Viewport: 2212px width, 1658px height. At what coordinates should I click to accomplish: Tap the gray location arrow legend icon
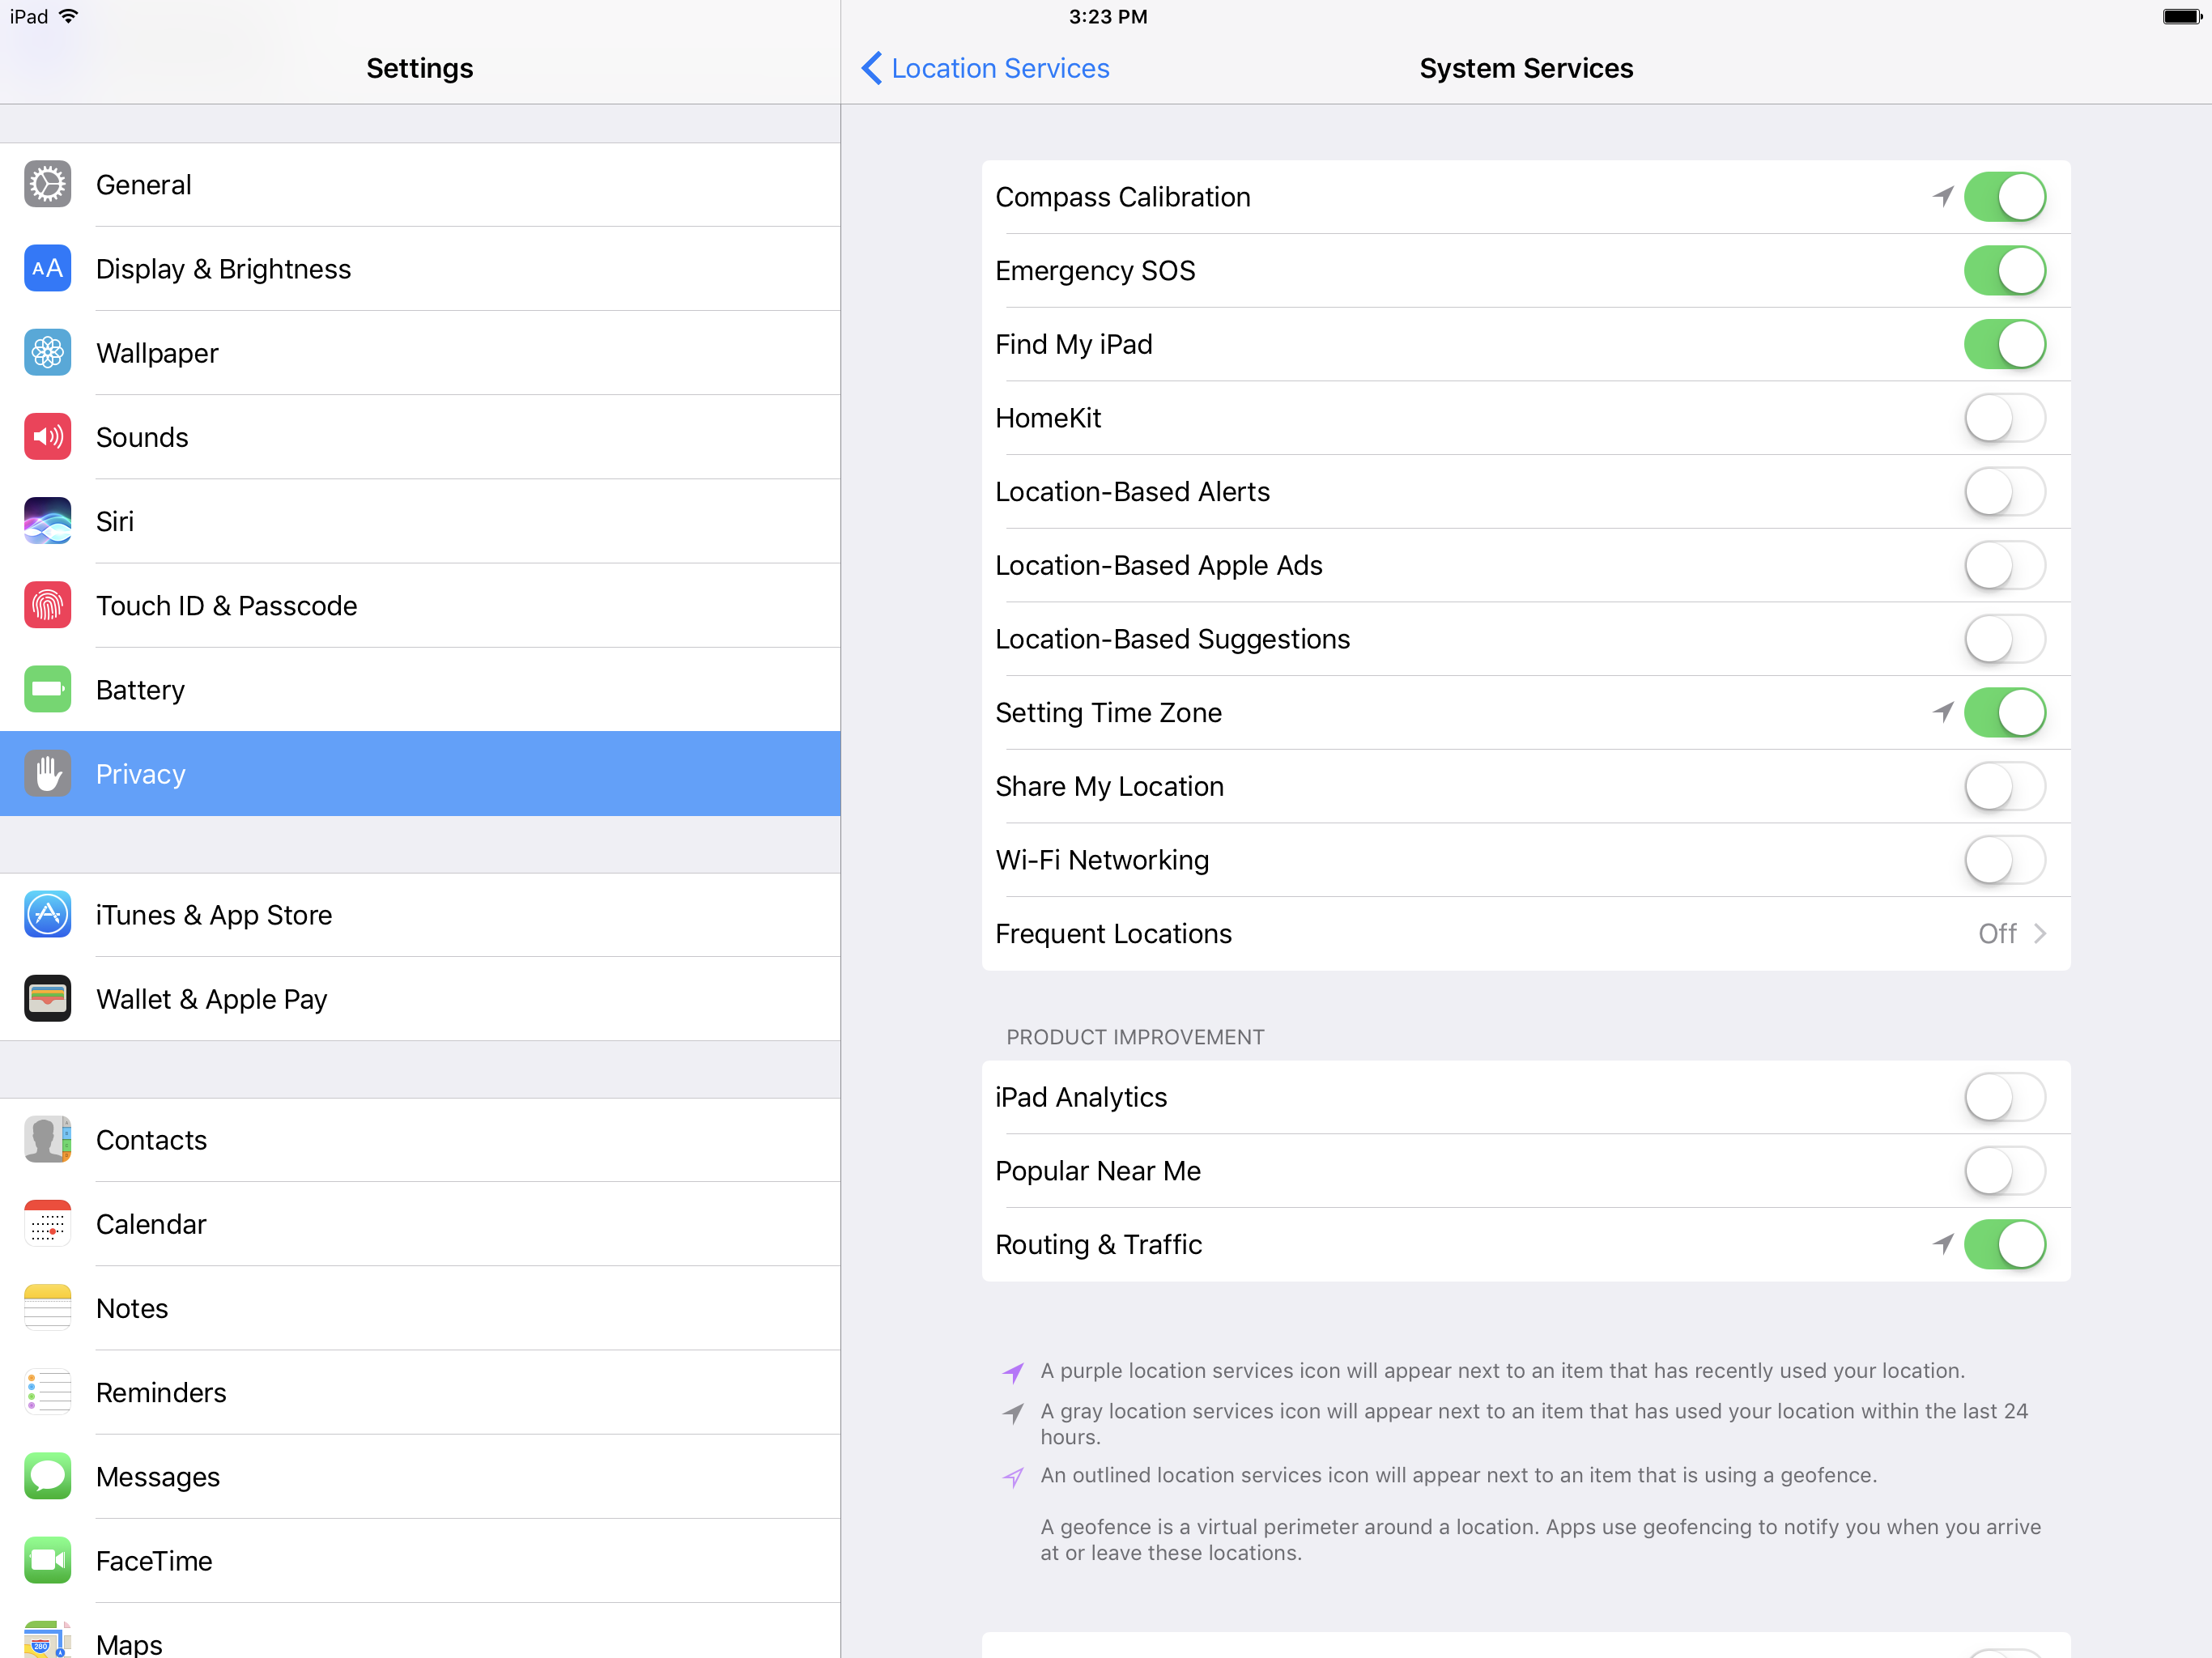1013,1413
